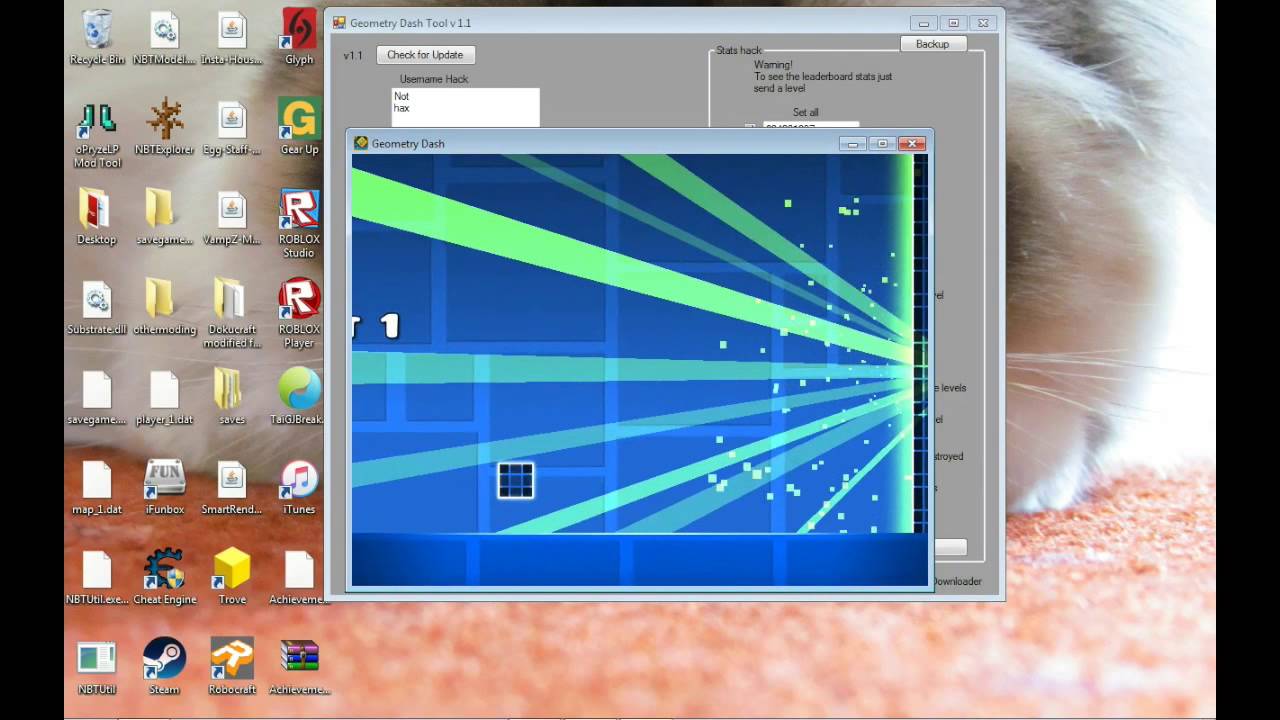The image size is (1280, 720).
Task: Click the Backup button in Geometry Dash Tool
Action: point(932,44)
